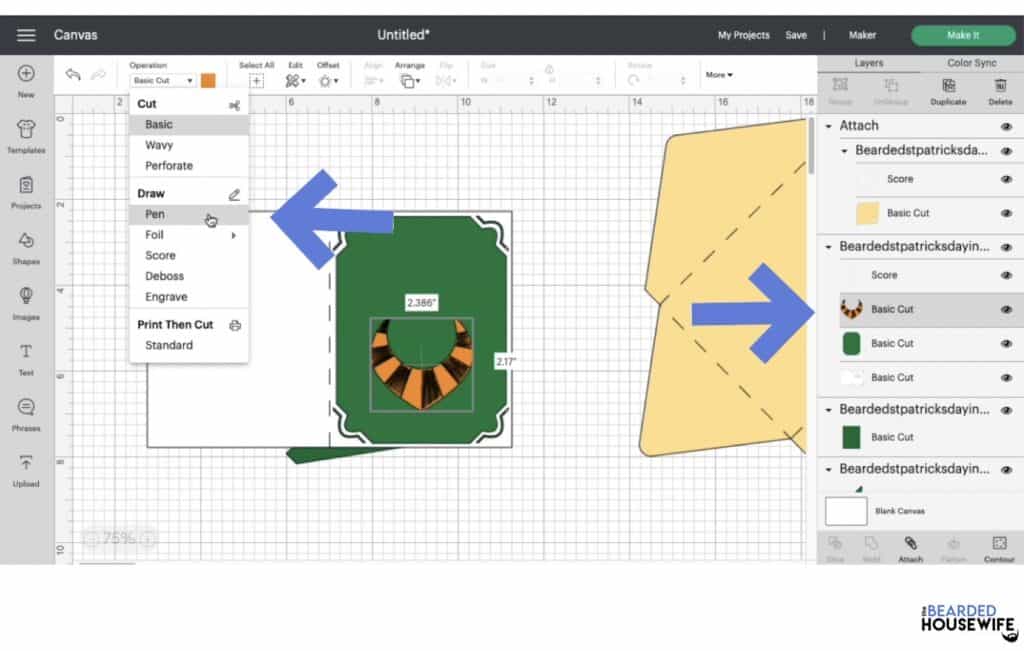1024x651 pixels.
Task: Click the orange color swatch beside Operation
Action: 208,80
